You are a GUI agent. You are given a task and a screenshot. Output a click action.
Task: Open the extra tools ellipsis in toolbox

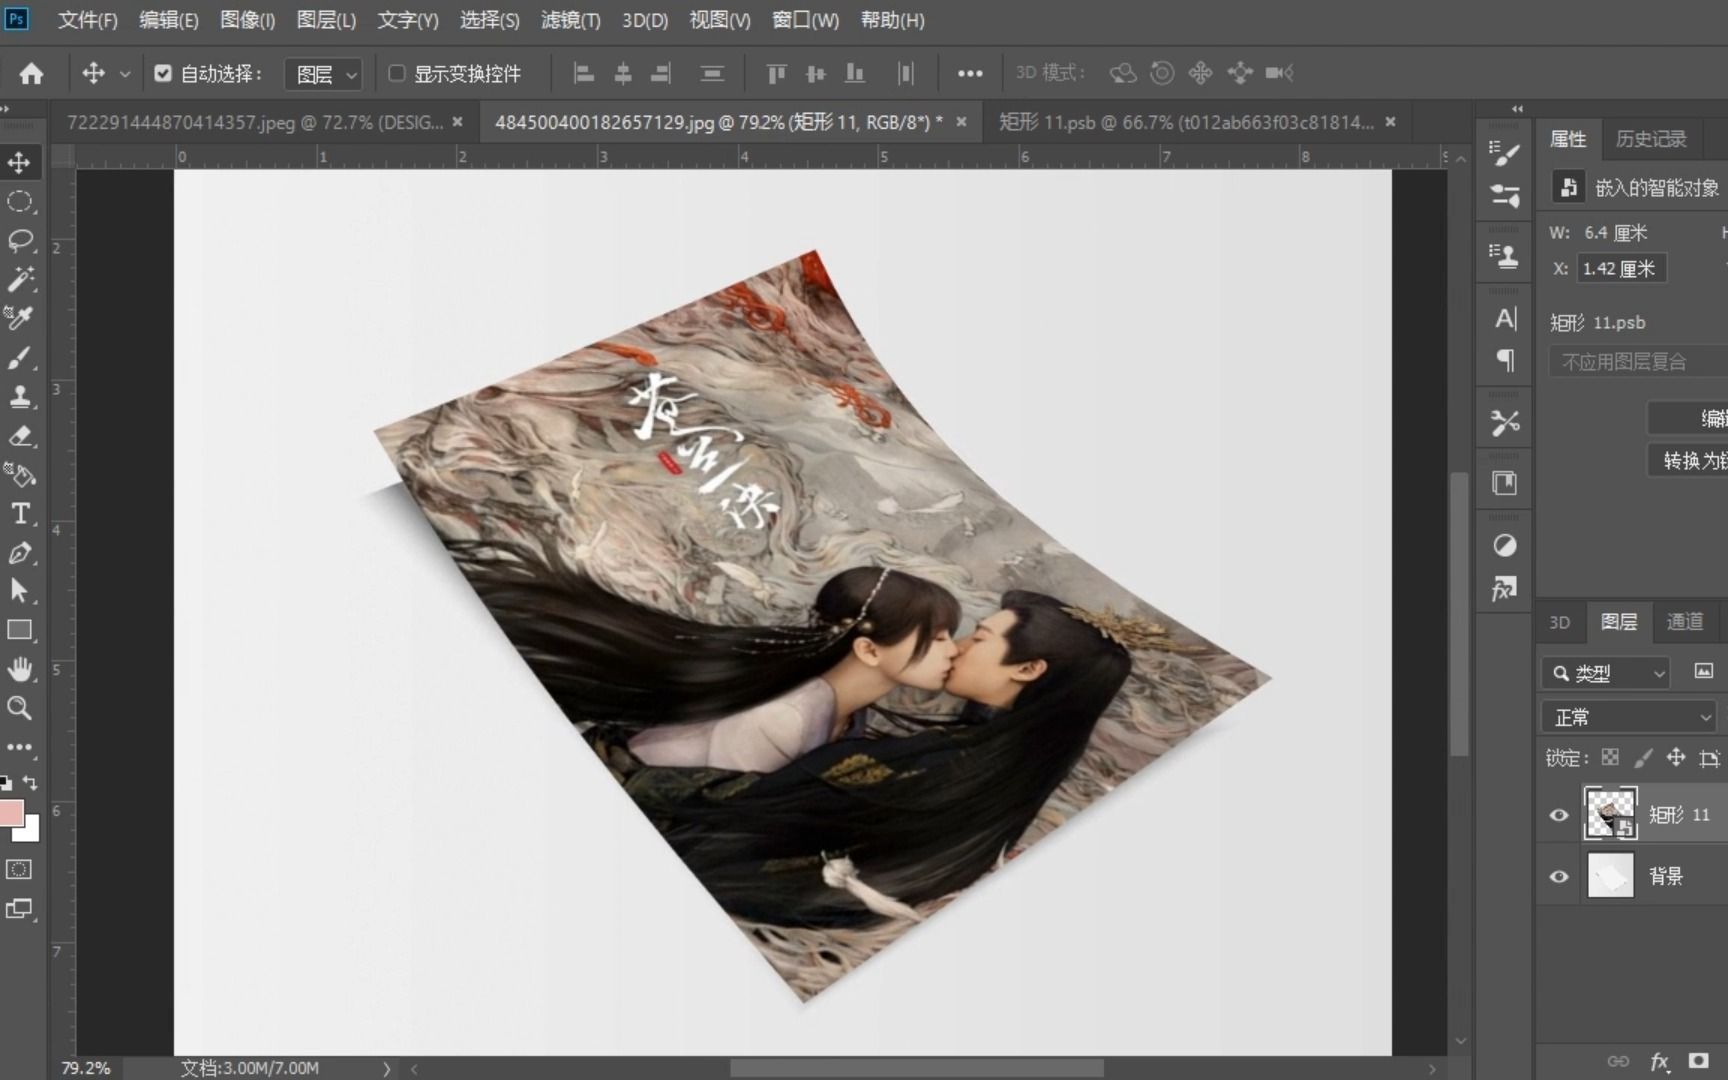pyautogui.click(x=19, y=747)
